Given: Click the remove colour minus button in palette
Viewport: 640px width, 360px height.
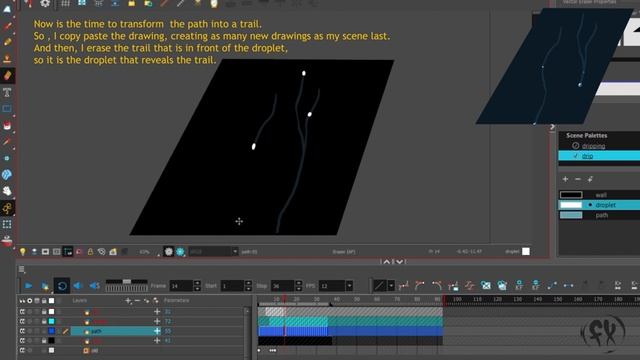Looking at the screenshot, I should click(578, 179).
